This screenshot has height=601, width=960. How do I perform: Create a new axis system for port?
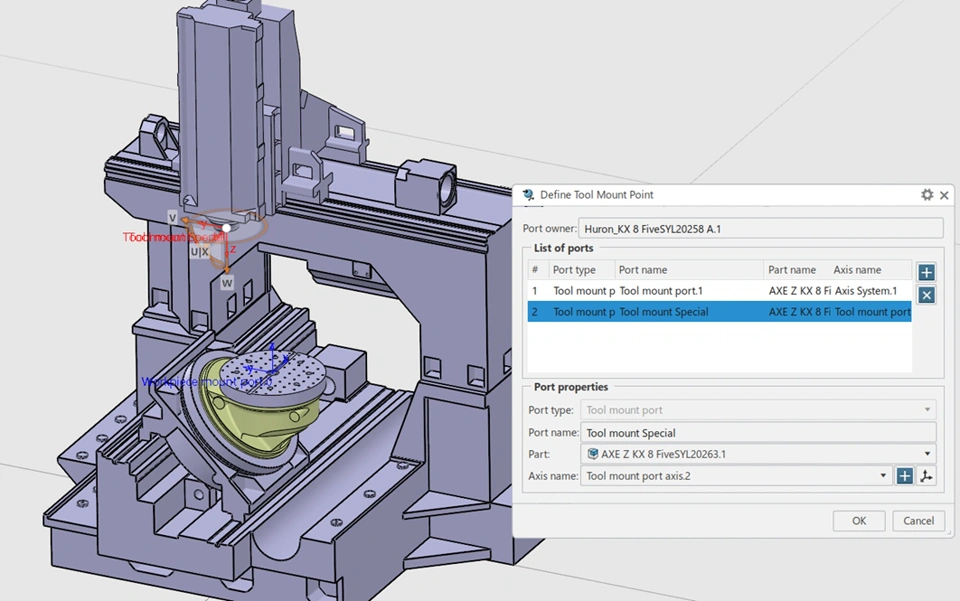(x=904, y=476)
